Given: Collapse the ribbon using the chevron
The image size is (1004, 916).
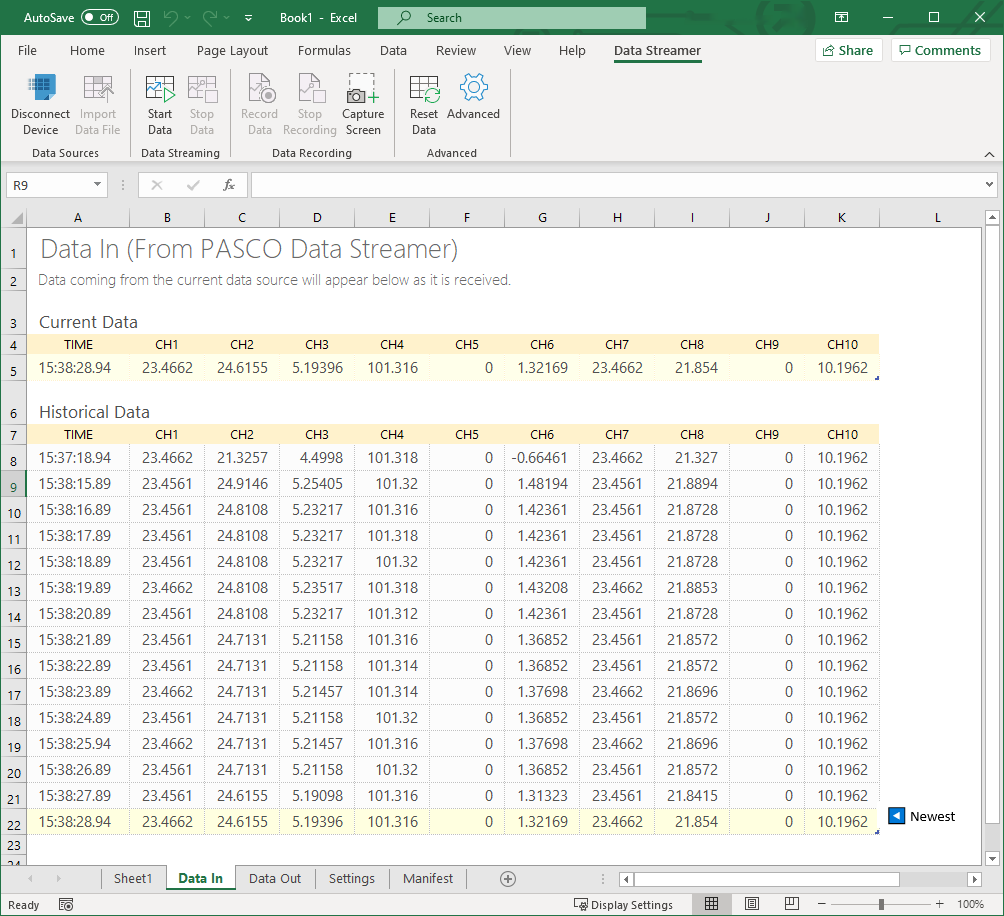Looking at the screenshot, I should pyautogui.click(x=989, y=154).
